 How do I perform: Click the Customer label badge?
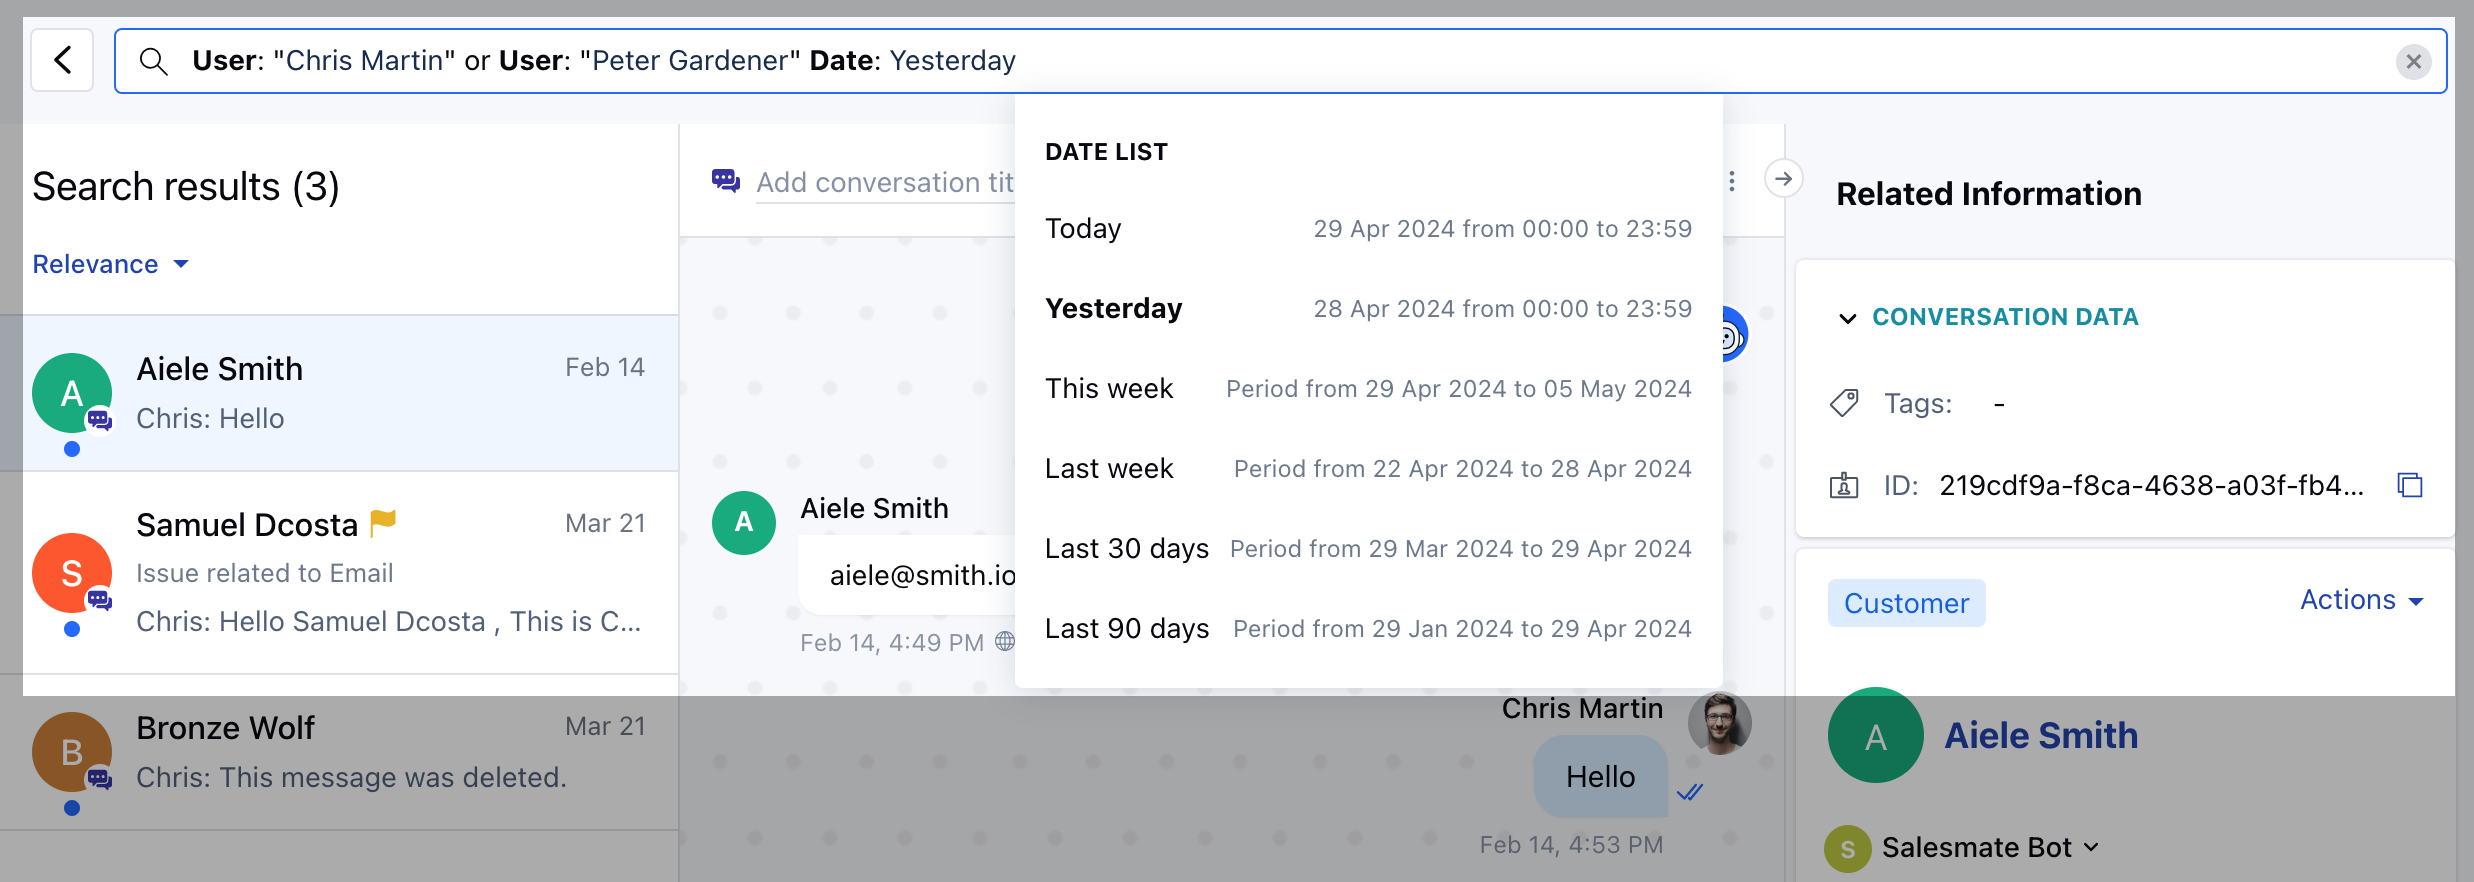[x=1906, y=603]
